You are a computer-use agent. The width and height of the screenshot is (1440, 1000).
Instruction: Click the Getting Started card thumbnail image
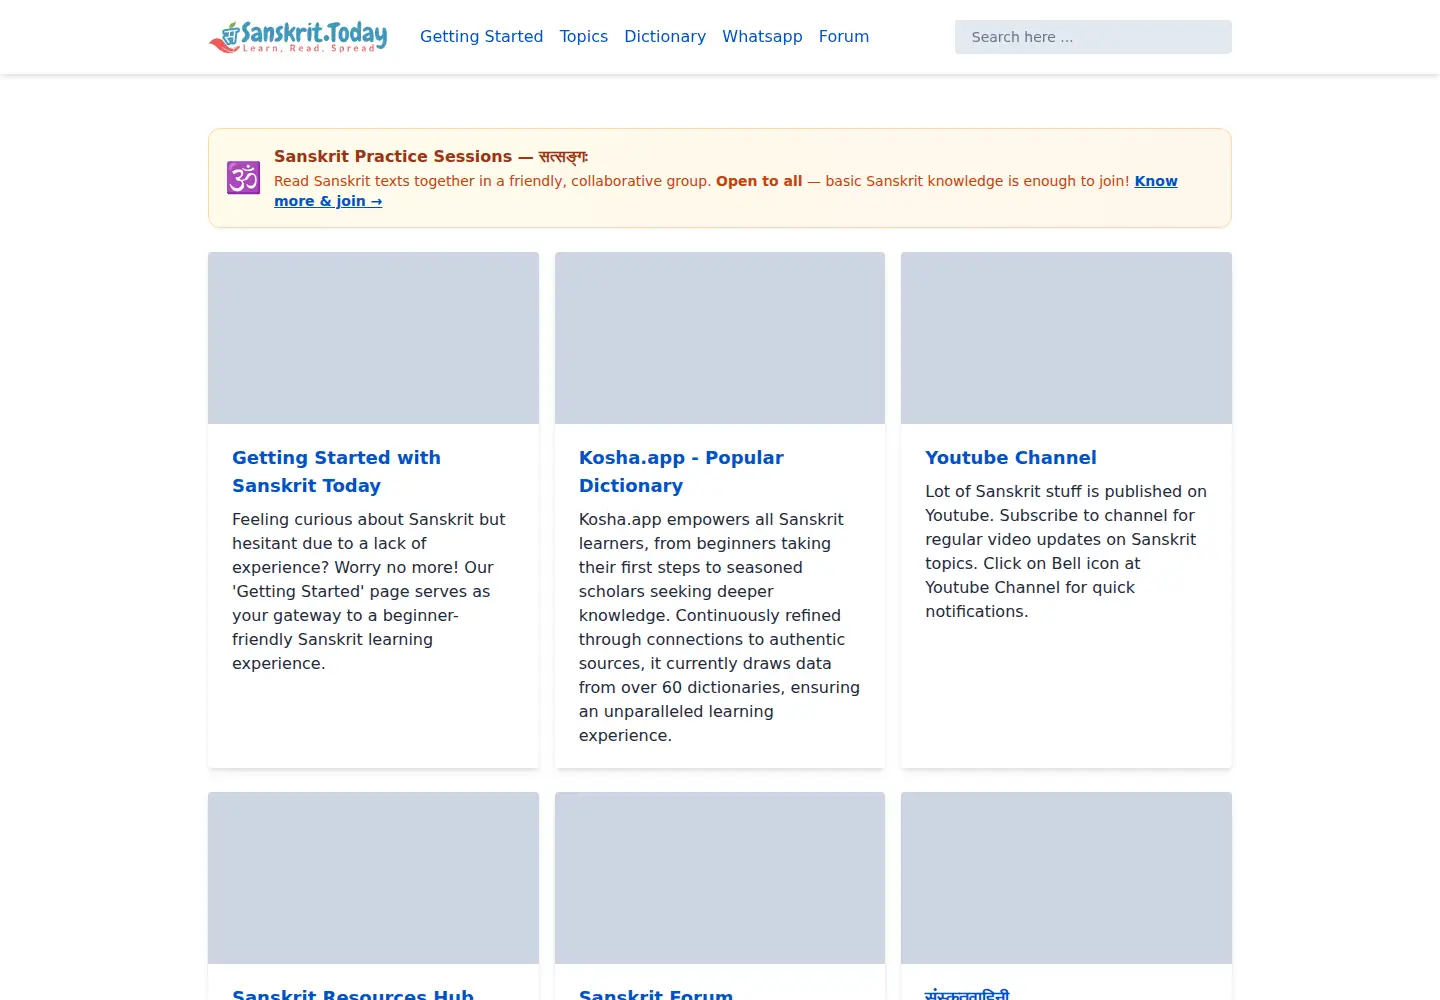pyautogui.click(x=373, y=338)
